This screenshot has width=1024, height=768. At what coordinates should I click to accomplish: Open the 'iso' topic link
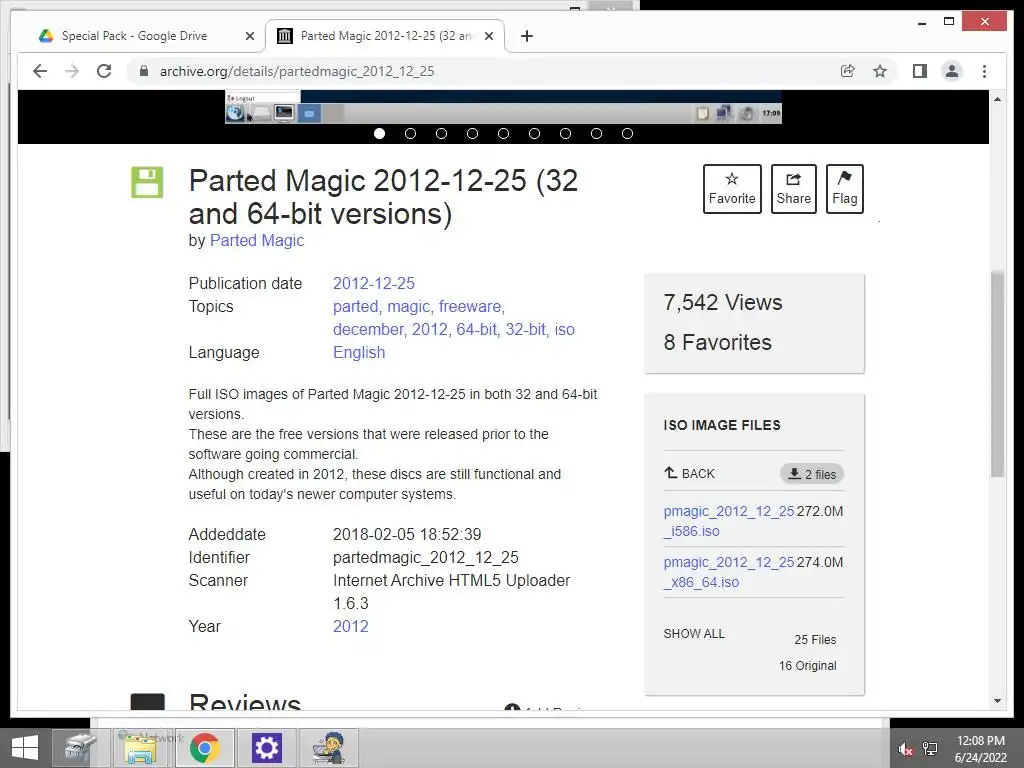tap(565, 329)
